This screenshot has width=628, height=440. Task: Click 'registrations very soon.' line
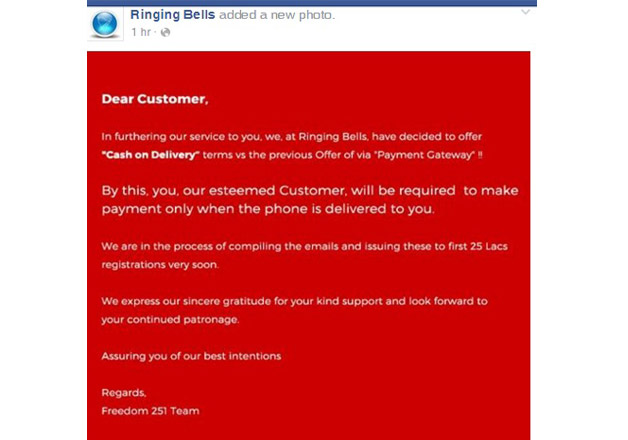pyautogui.click(x=160, y=265)
